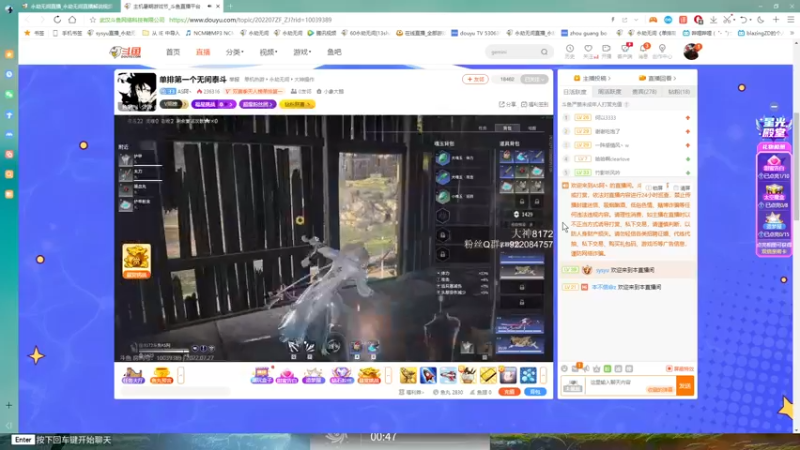
Task: Click the fan badge selector beside chat input
Action: click(x=573, y=386)
